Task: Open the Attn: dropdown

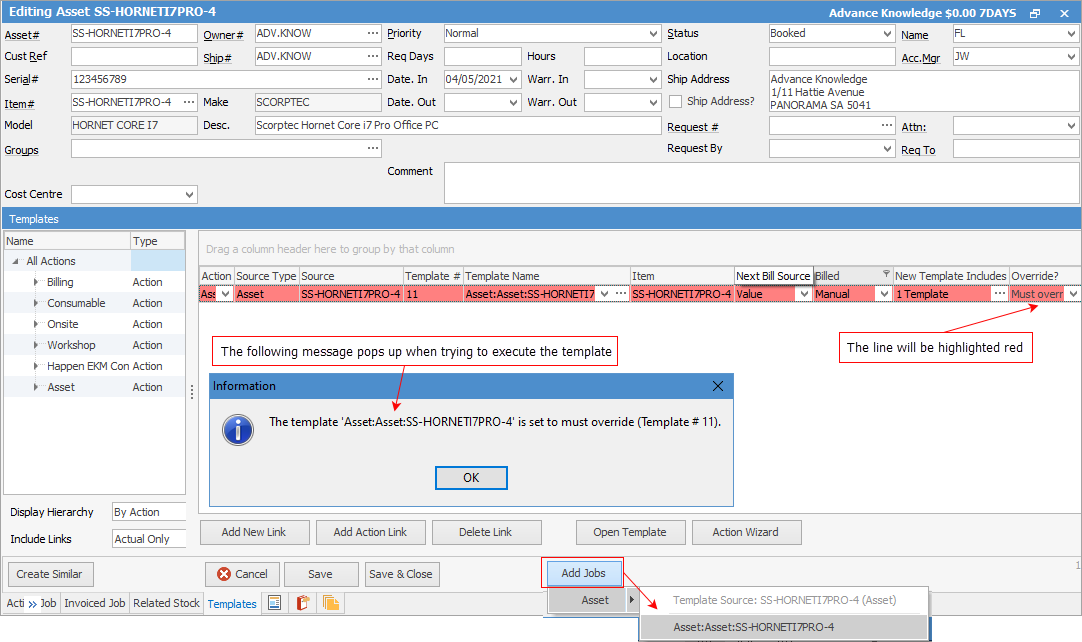Action: [x=1071, y=126]
